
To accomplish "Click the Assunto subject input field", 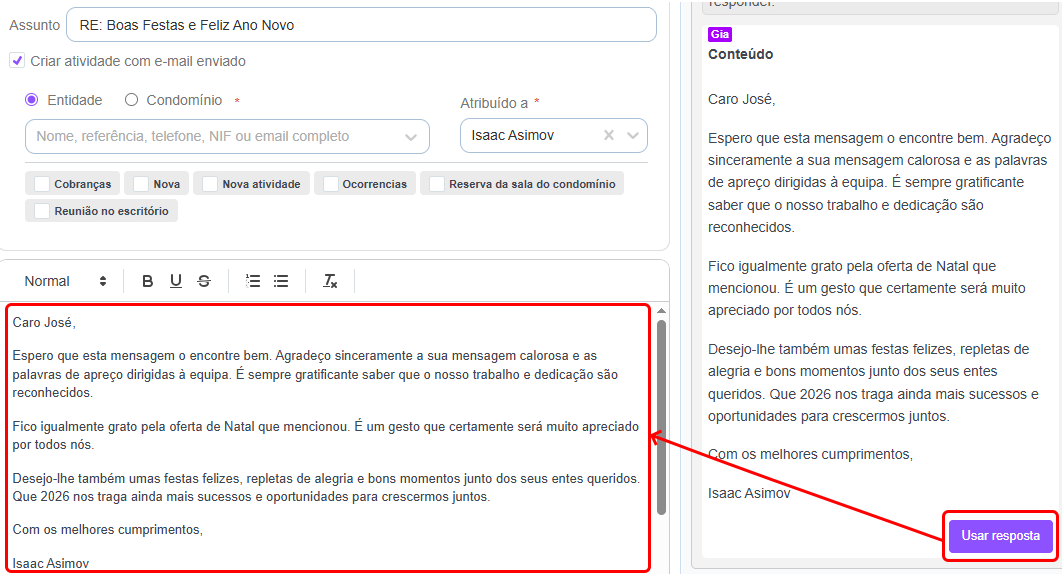I will 360,25.
